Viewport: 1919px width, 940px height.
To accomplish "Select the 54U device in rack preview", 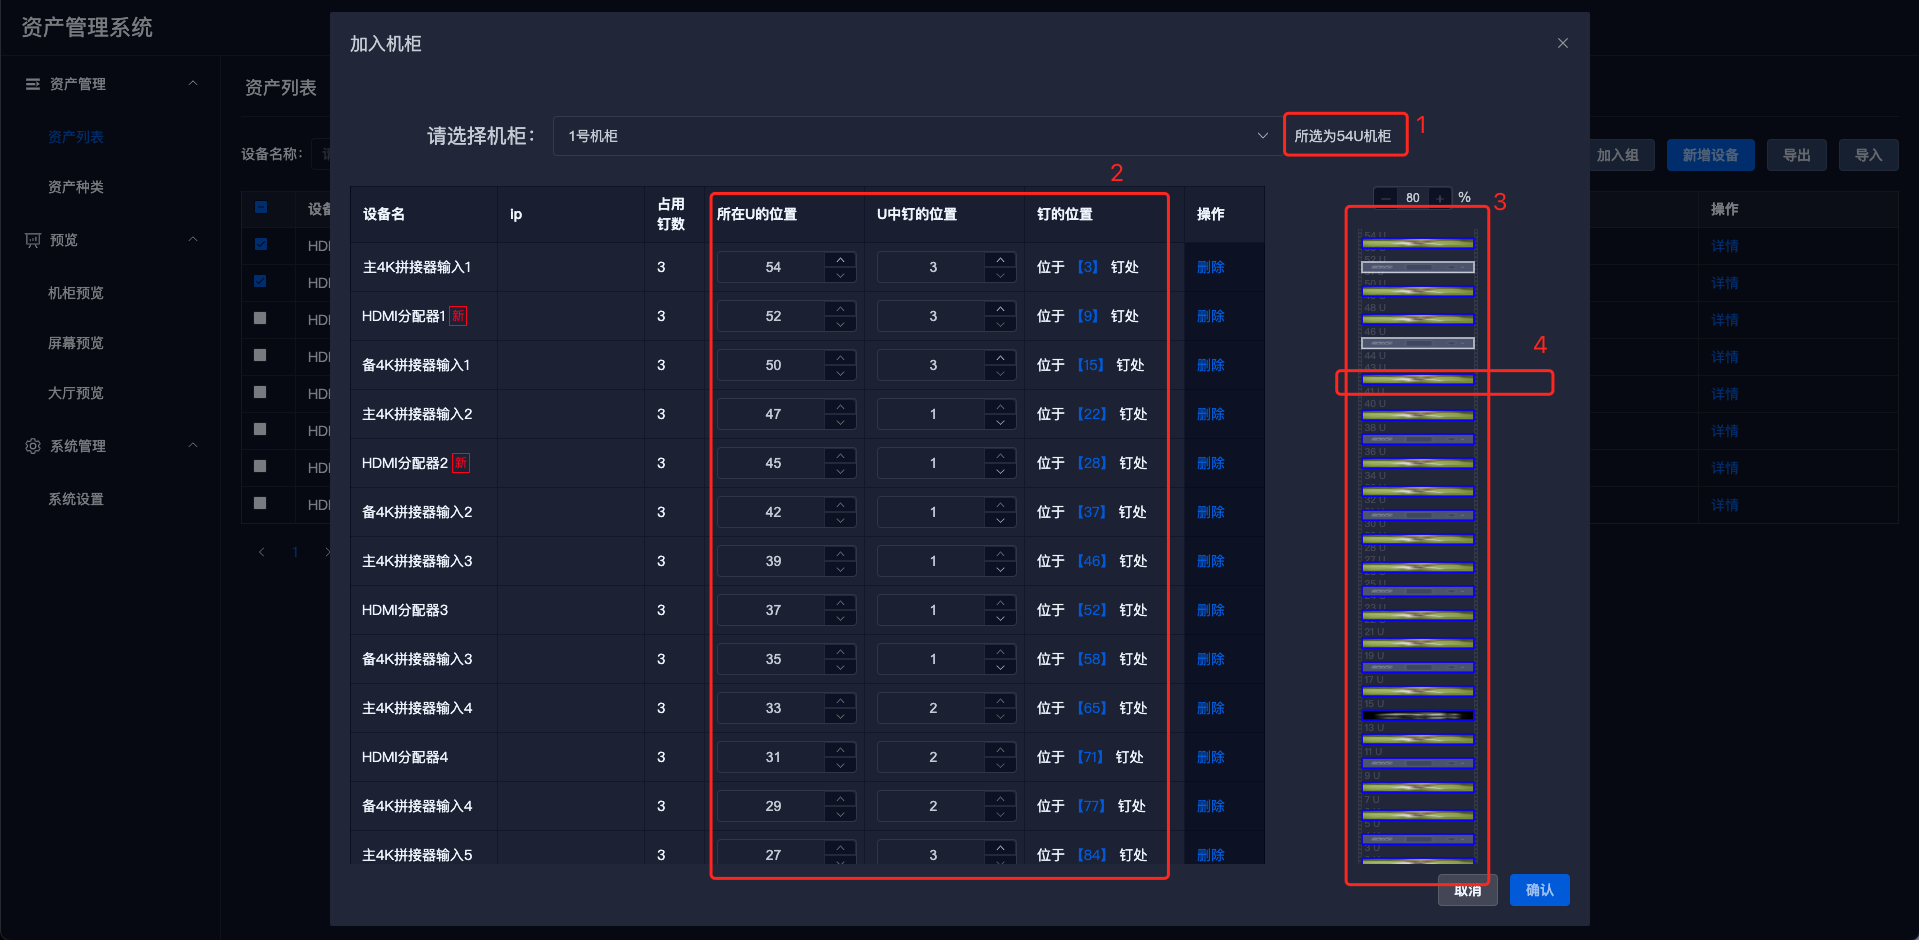I will (x=1418, y=243).
